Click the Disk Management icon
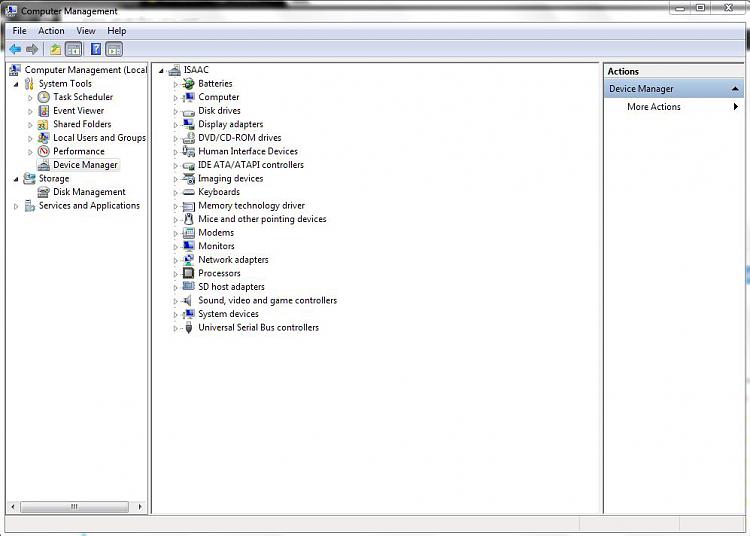The height and width of the screenshot is (536, 750). pos(44,192)
